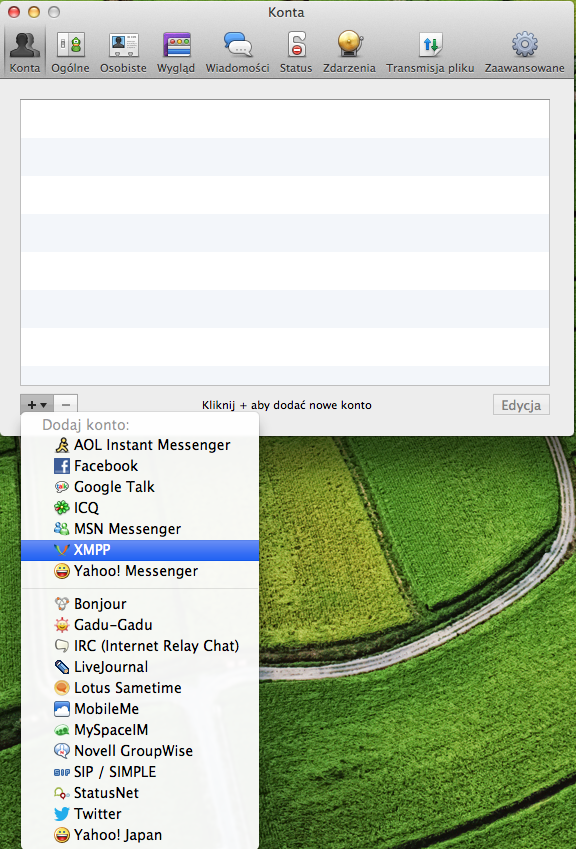This screenshot has width=576, height=849.
Task: Choose Twitter from the account menu
Action: point(140,814)
